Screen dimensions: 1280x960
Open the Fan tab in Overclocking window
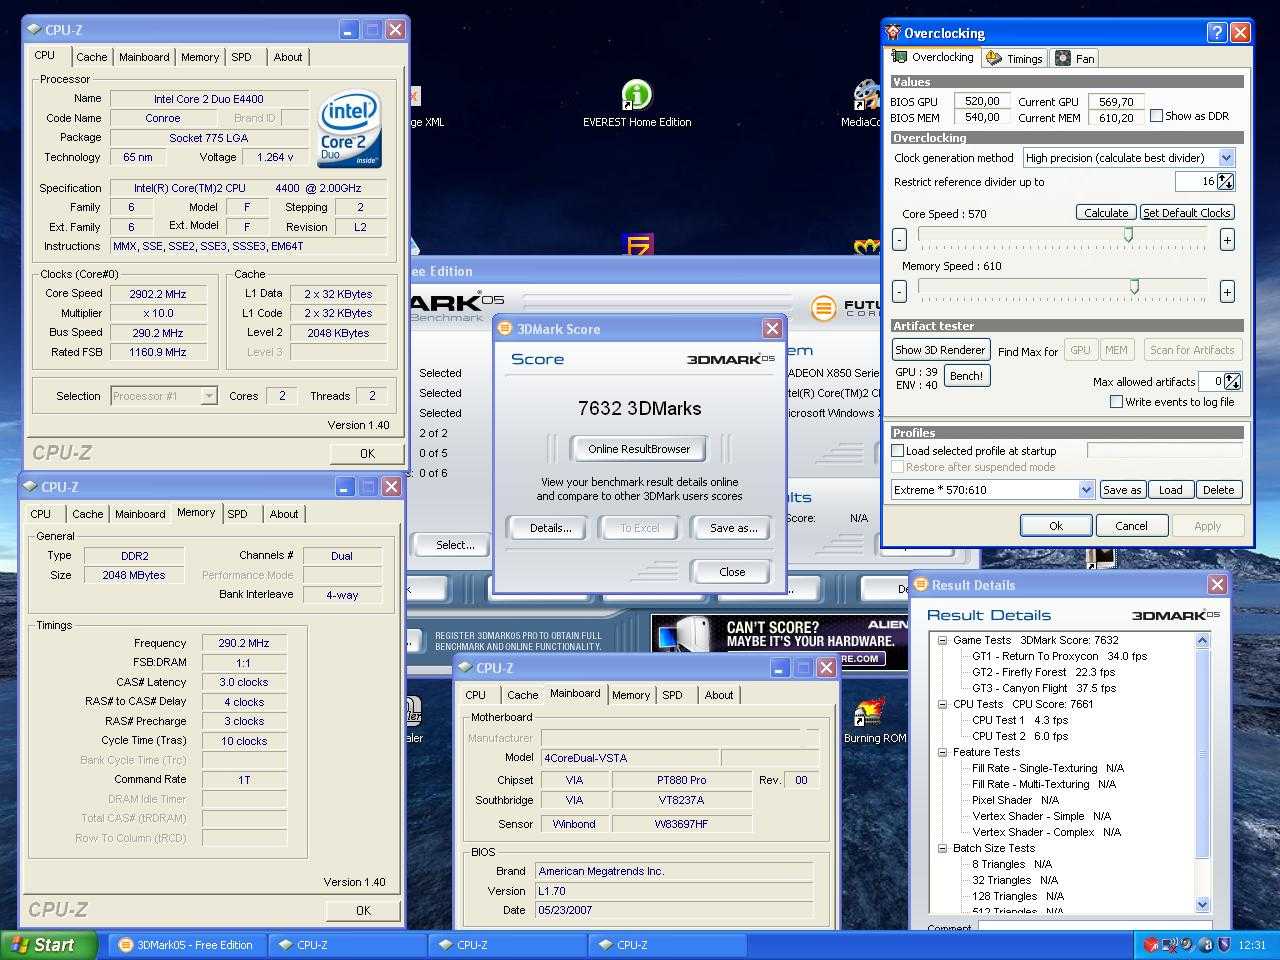point(1075,58)
